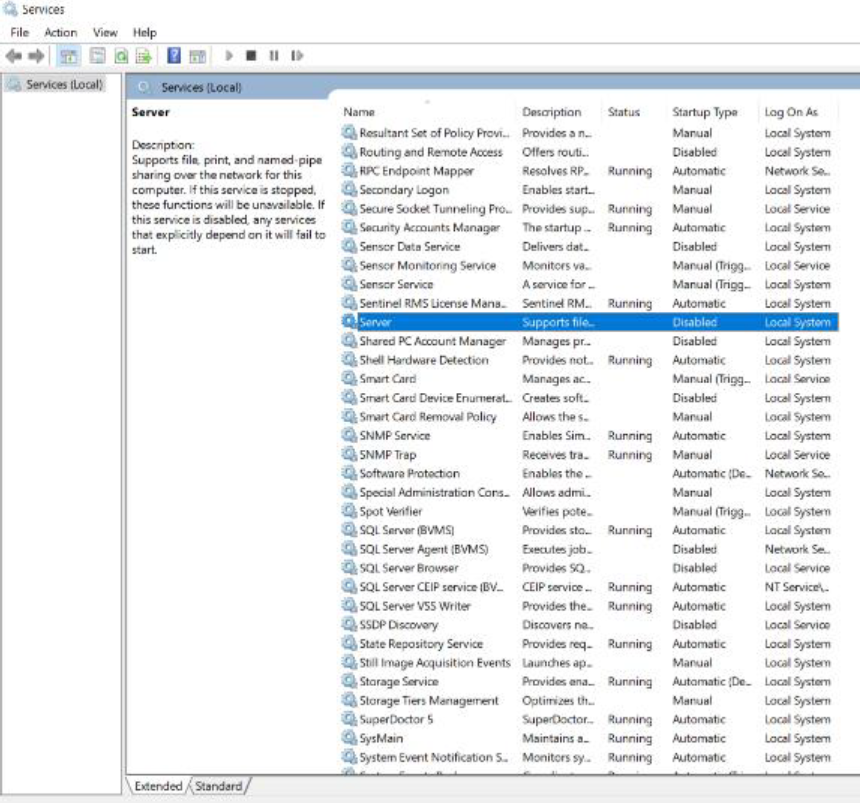The height and width of the screenshot is (803, 860).
Task: Sort by the Startup Type column header
Action: [704, 112]
